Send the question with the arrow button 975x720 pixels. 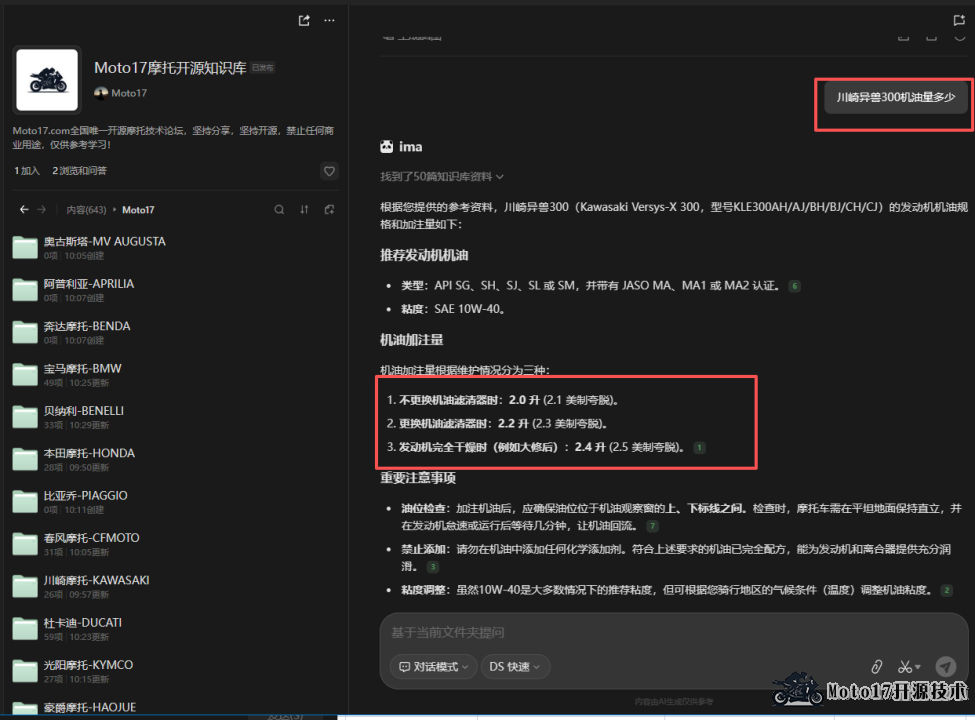(x=945, y=666)
